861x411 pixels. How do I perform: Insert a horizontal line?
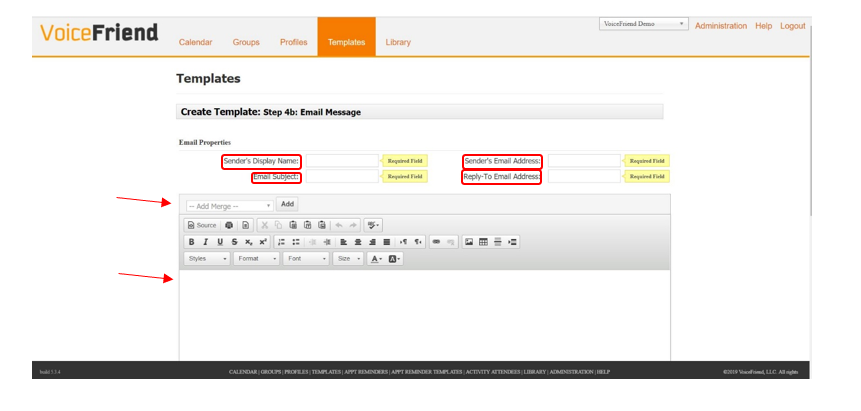pyautogui.click(x=498, y=242)
